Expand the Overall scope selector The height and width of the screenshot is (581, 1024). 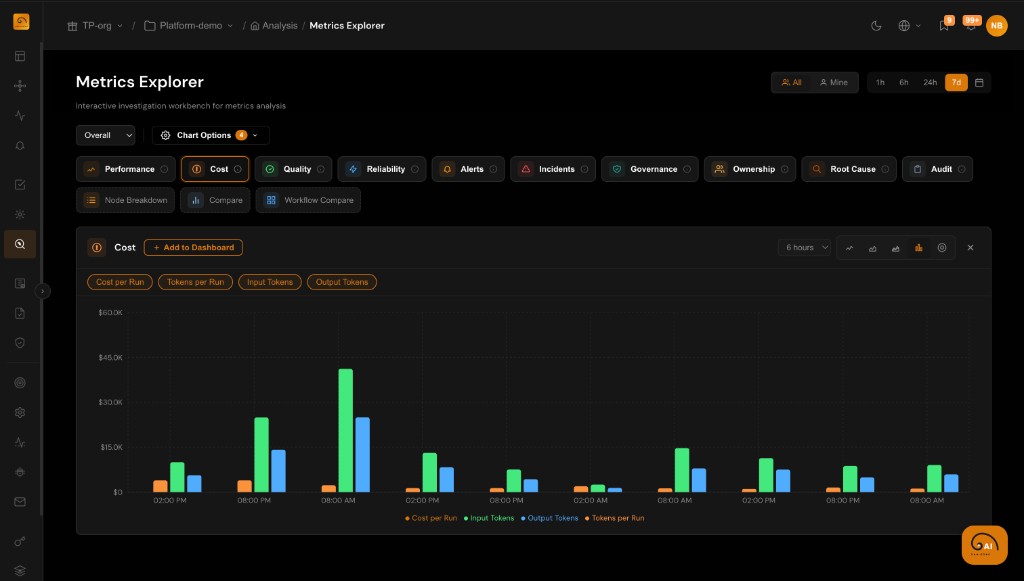105,135
